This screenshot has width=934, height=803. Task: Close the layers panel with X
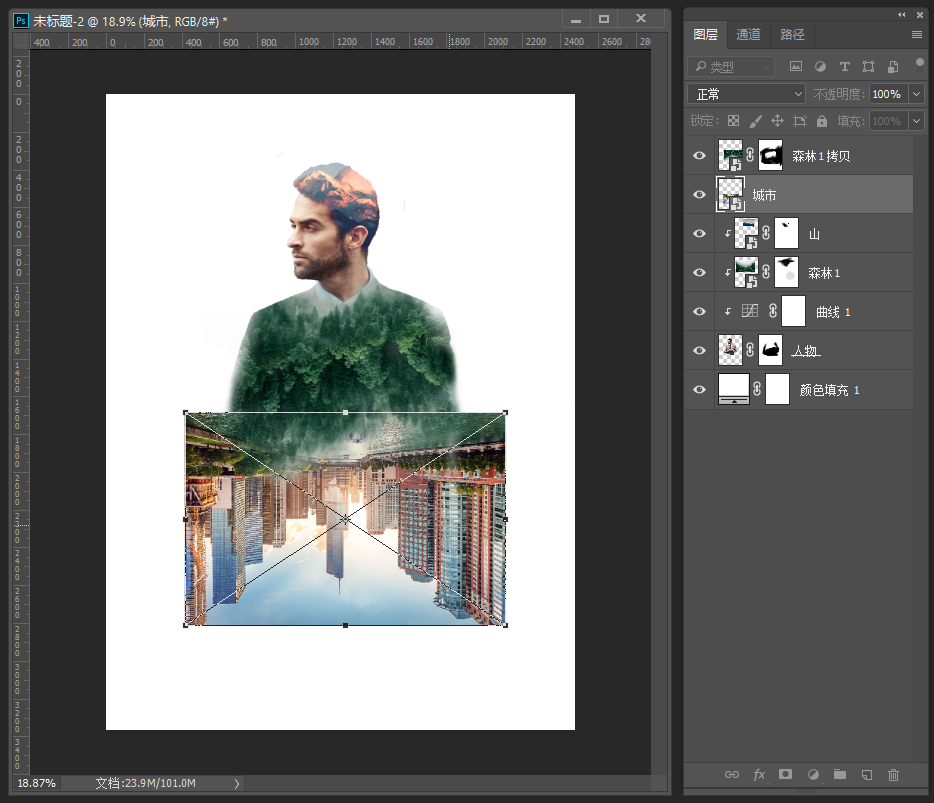tap(920, 14)
